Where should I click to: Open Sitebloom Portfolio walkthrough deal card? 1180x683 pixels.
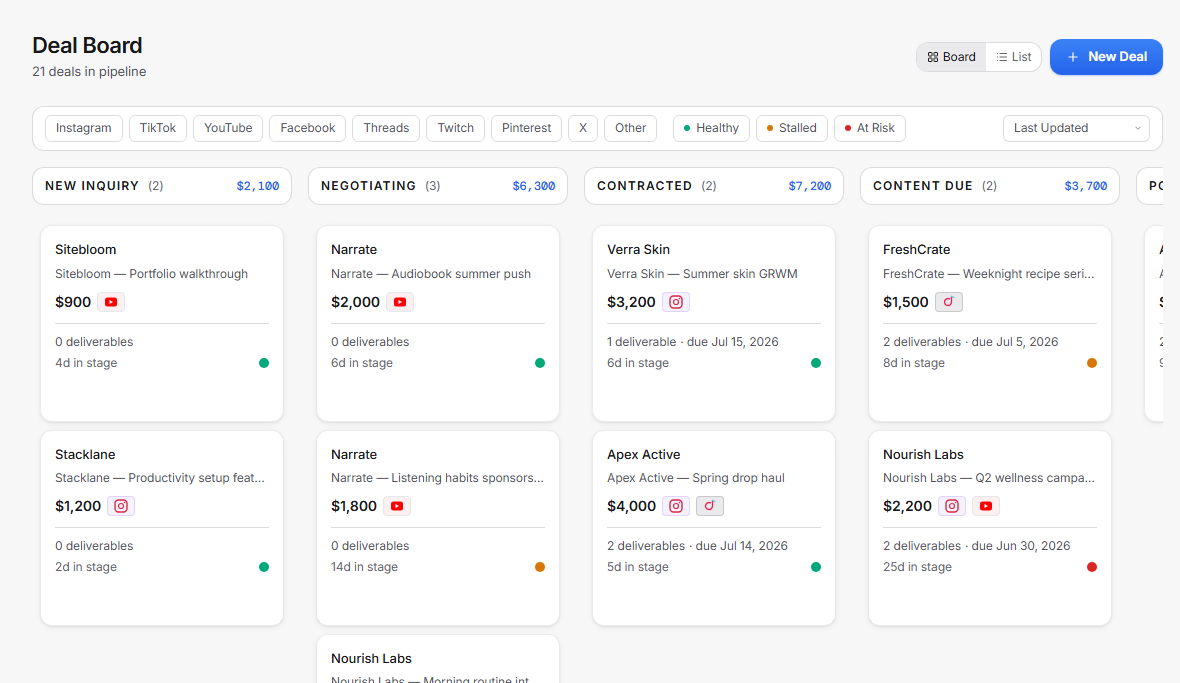point(162,323)
